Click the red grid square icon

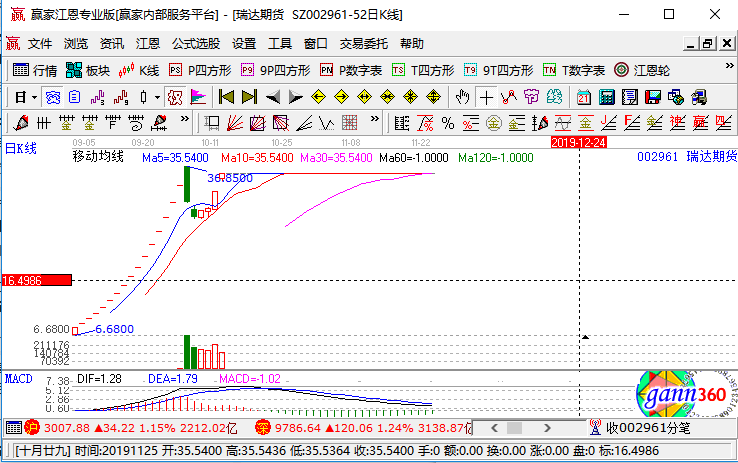(350, 123)
